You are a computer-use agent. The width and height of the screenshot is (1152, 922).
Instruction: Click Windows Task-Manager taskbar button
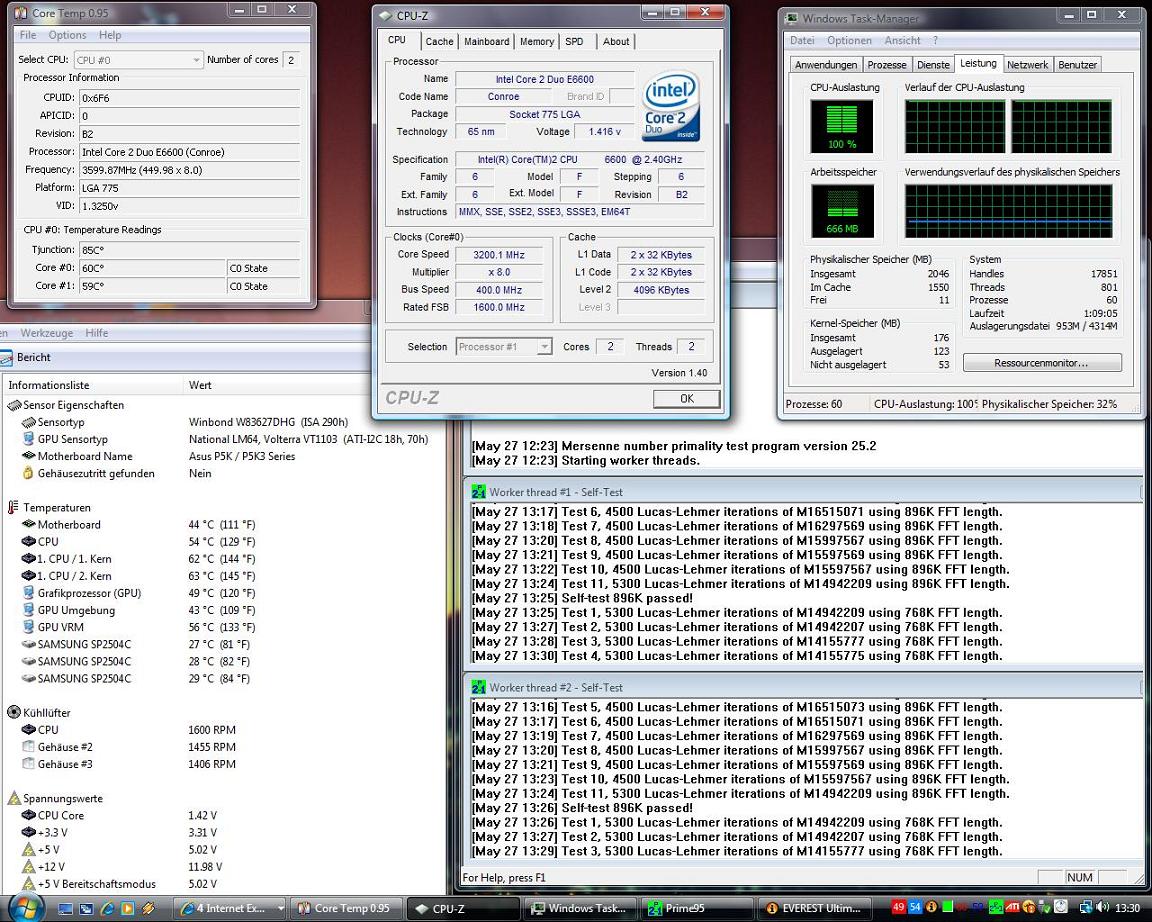580,909
